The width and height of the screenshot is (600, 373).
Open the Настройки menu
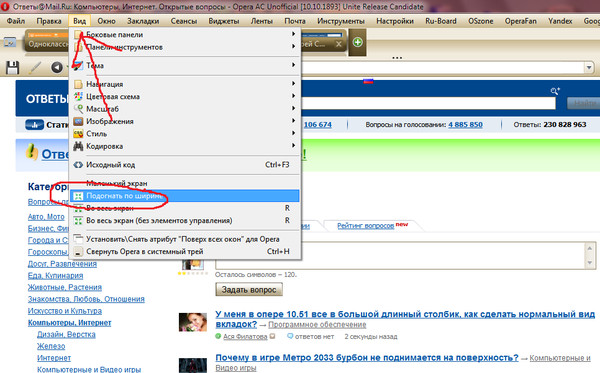click(x=395, y=21)
